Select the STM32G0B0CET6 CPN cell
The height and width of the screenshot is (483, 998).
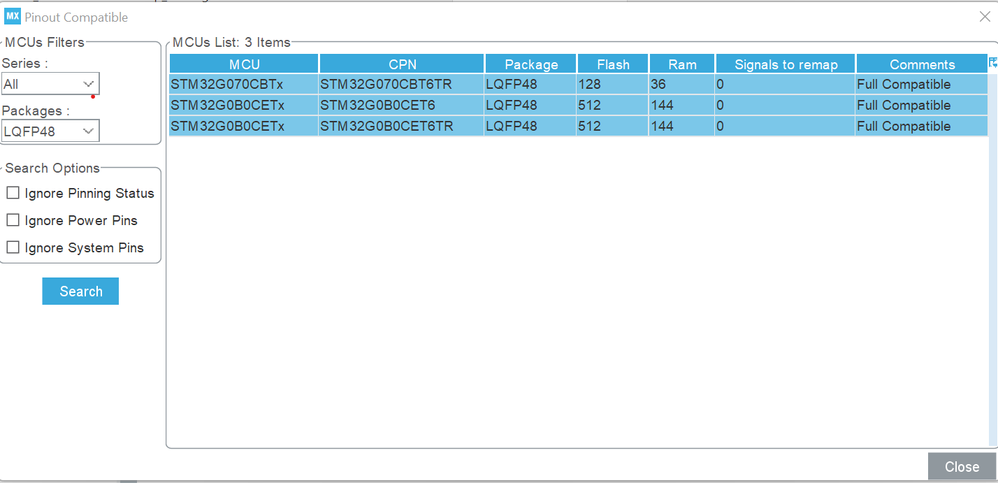click(x=402, y=105)
